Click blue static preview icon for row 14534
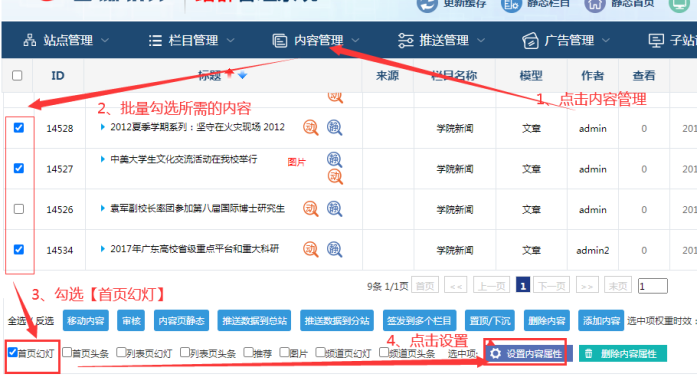The height and width of the screenshot is (384, 698). click(x=334, y=249)
